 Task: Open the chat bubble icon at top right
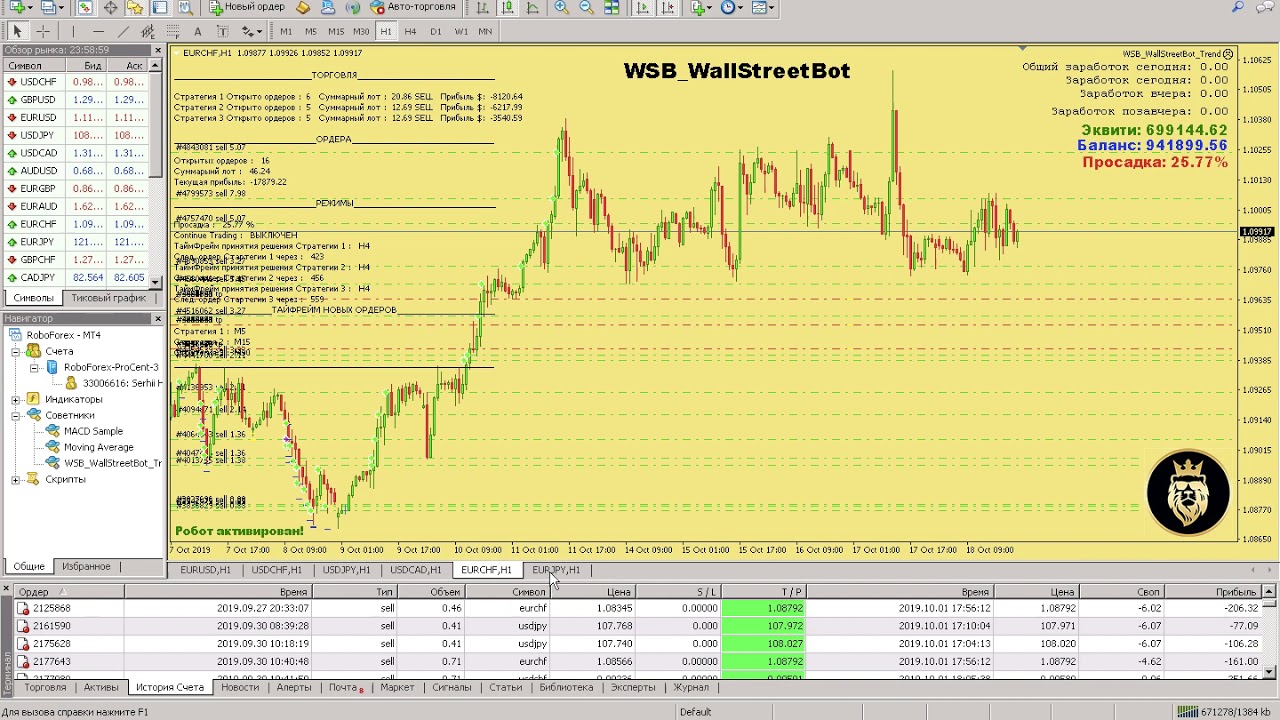1265,7
